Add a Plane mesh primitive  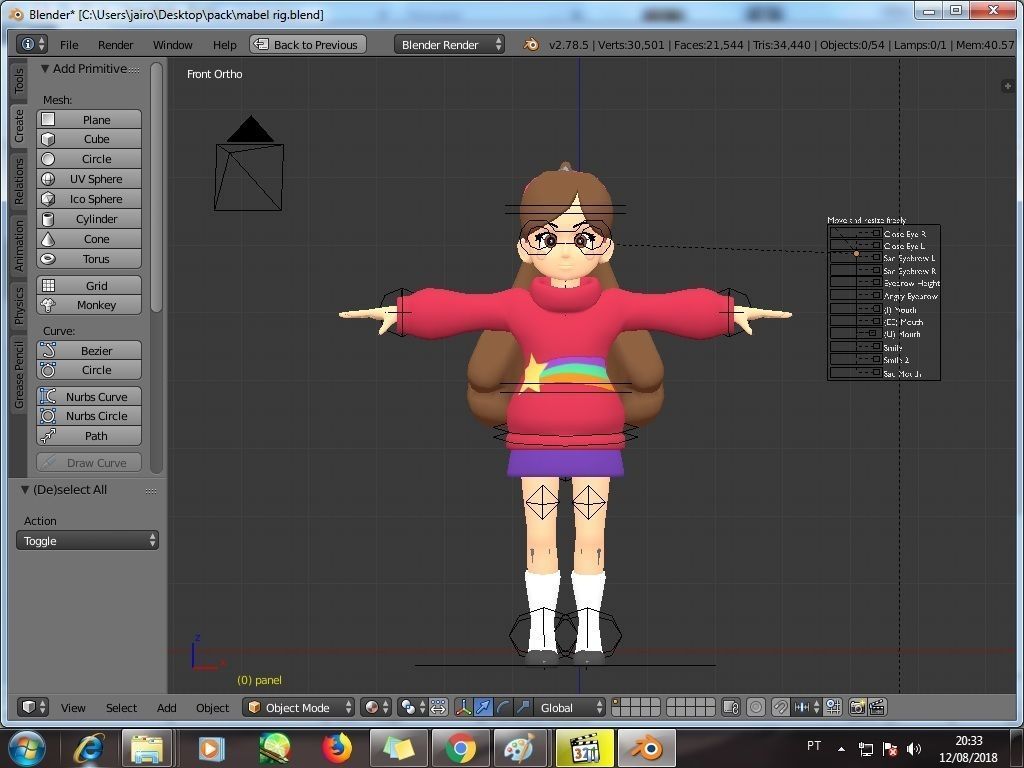(x=89, y=120)
